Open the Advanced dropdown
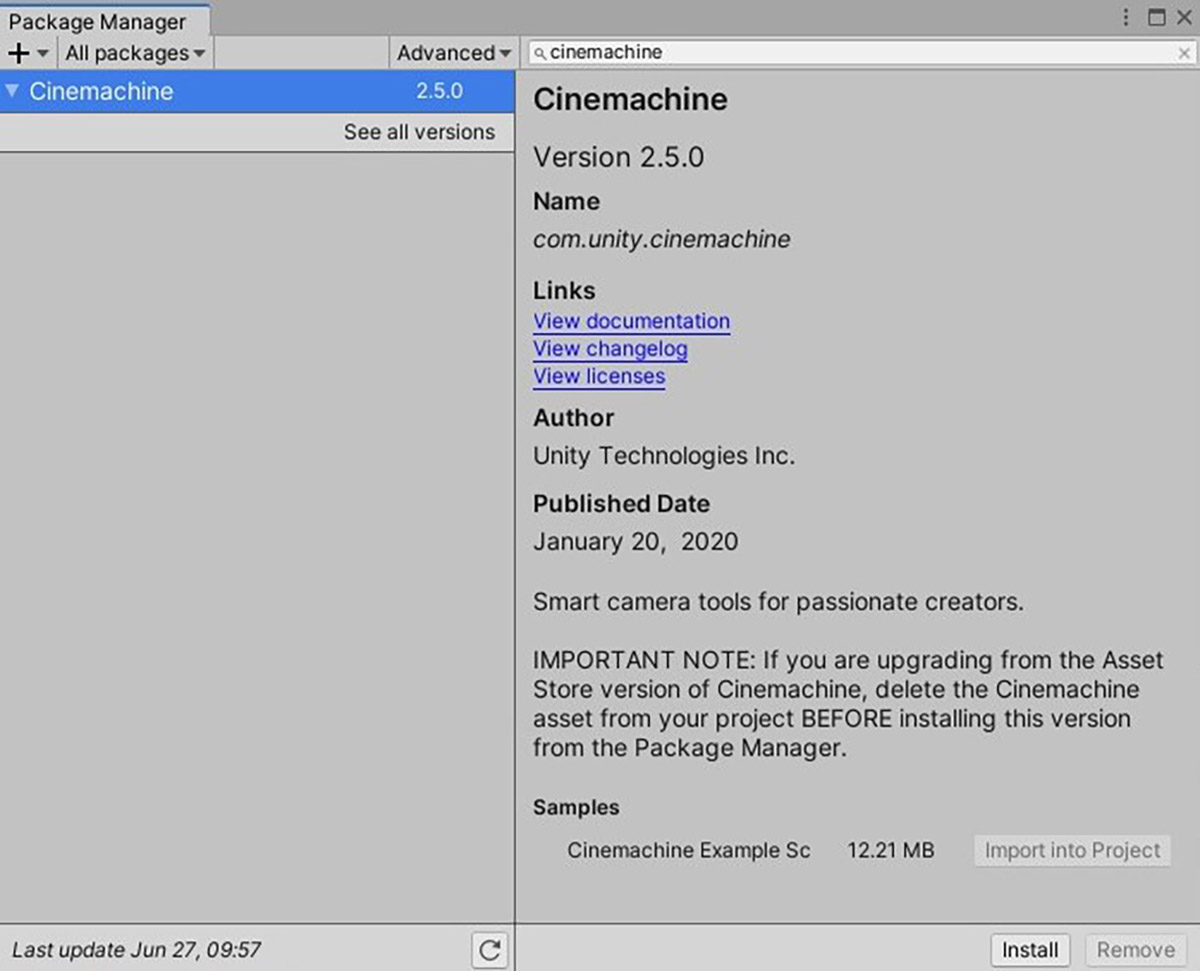The image size is (1200, 971). (x=453, y=53)
